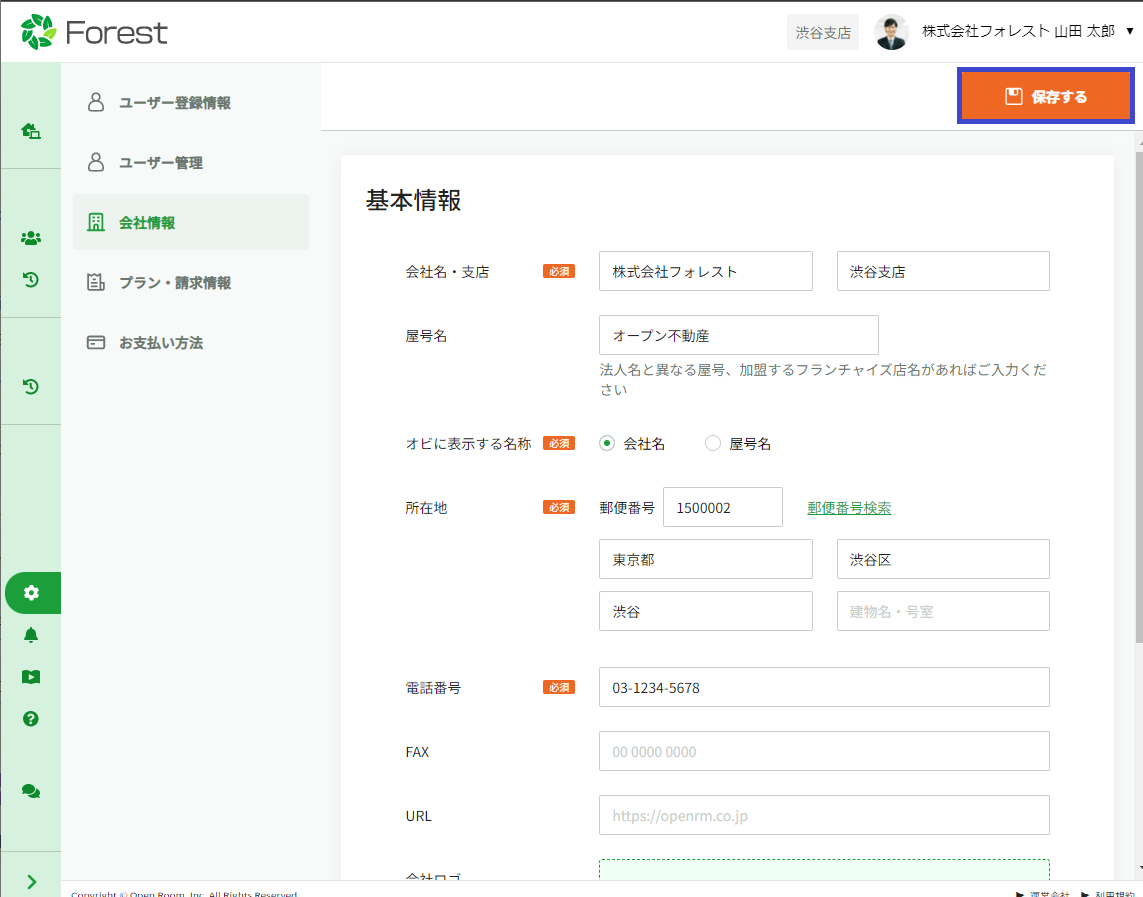Click the phone number field 03-1234-5678
This screenshot has width=1143, height=897.
[x=824, y=687]
